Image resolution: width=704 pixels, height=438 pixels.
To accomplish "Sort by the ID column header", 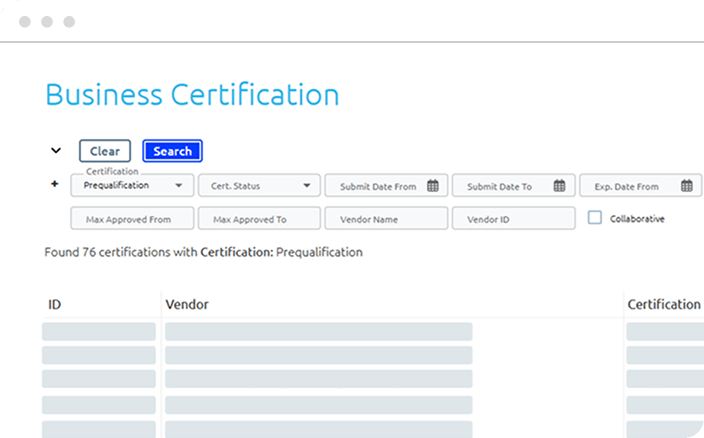I will click(55, 304).
